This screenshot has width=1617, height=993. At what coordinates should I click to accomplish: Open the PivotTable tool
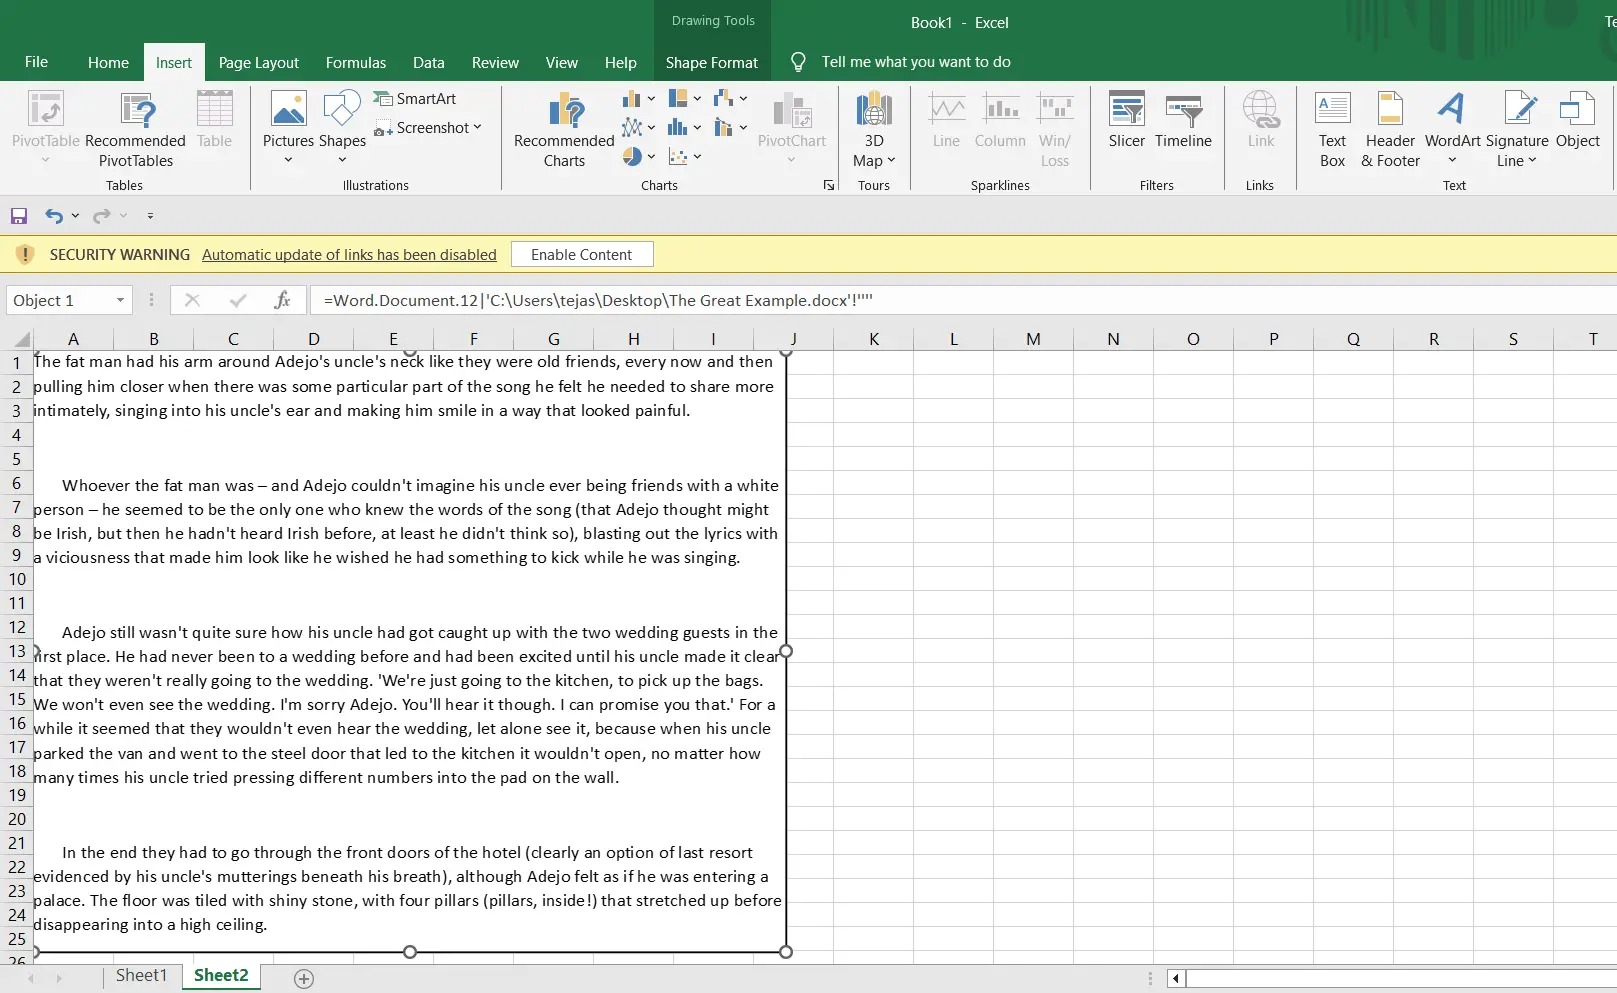tap(45, 128)
